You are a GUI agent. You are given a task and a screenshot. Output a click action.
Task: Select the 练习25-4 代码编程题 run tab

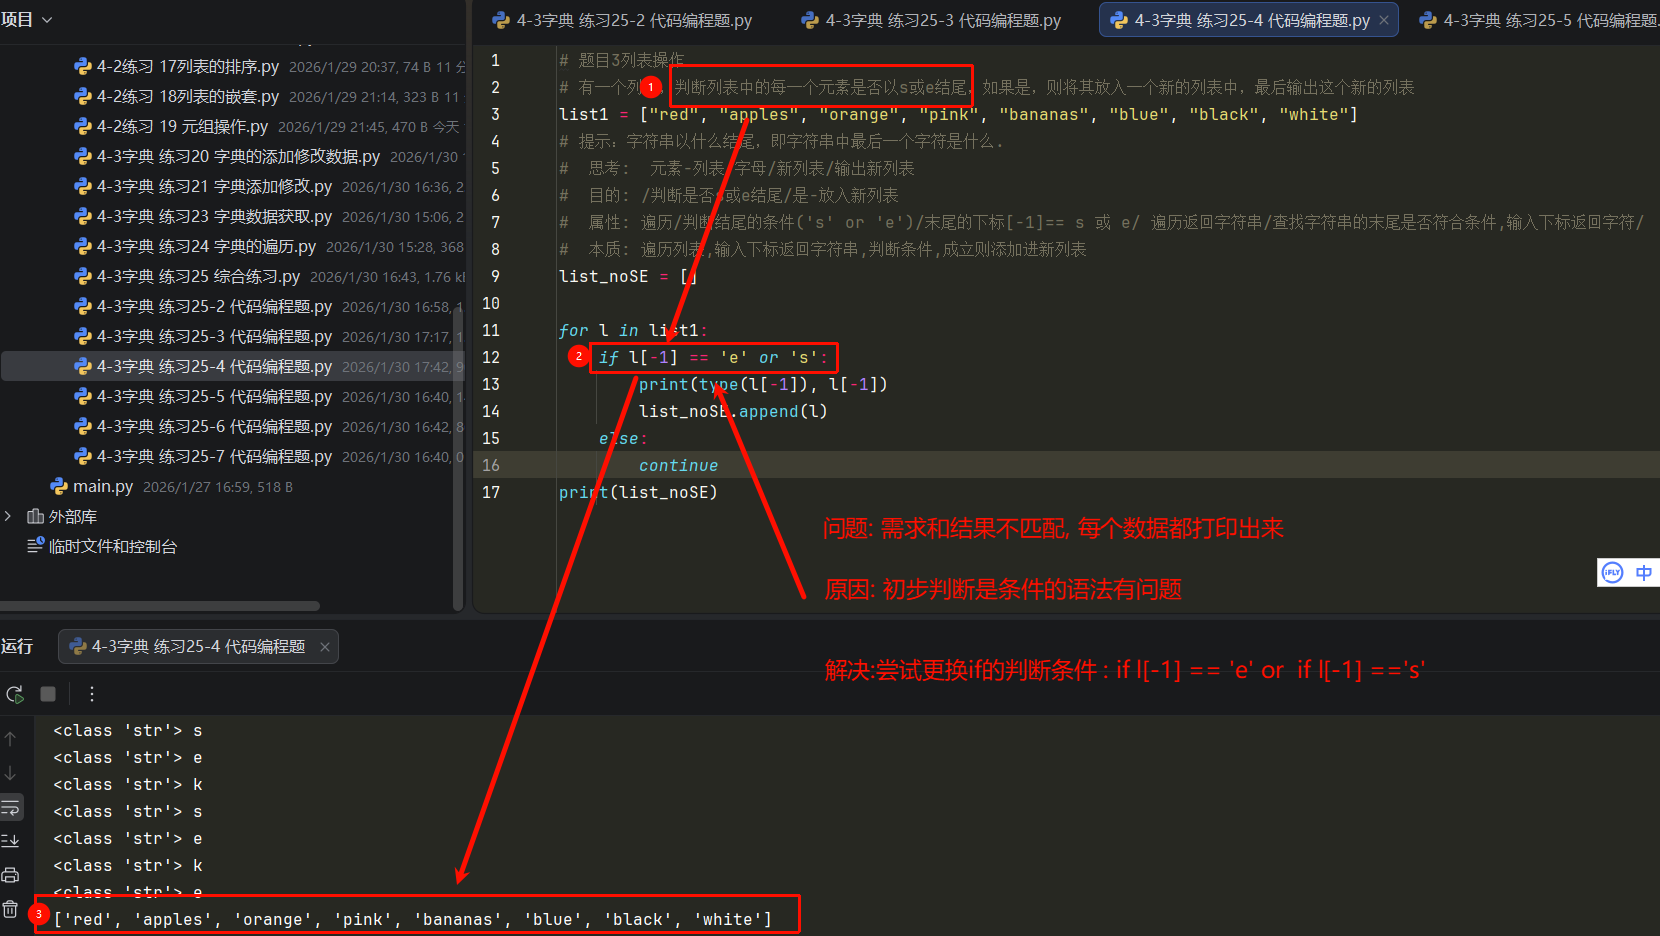coord(198,647)
